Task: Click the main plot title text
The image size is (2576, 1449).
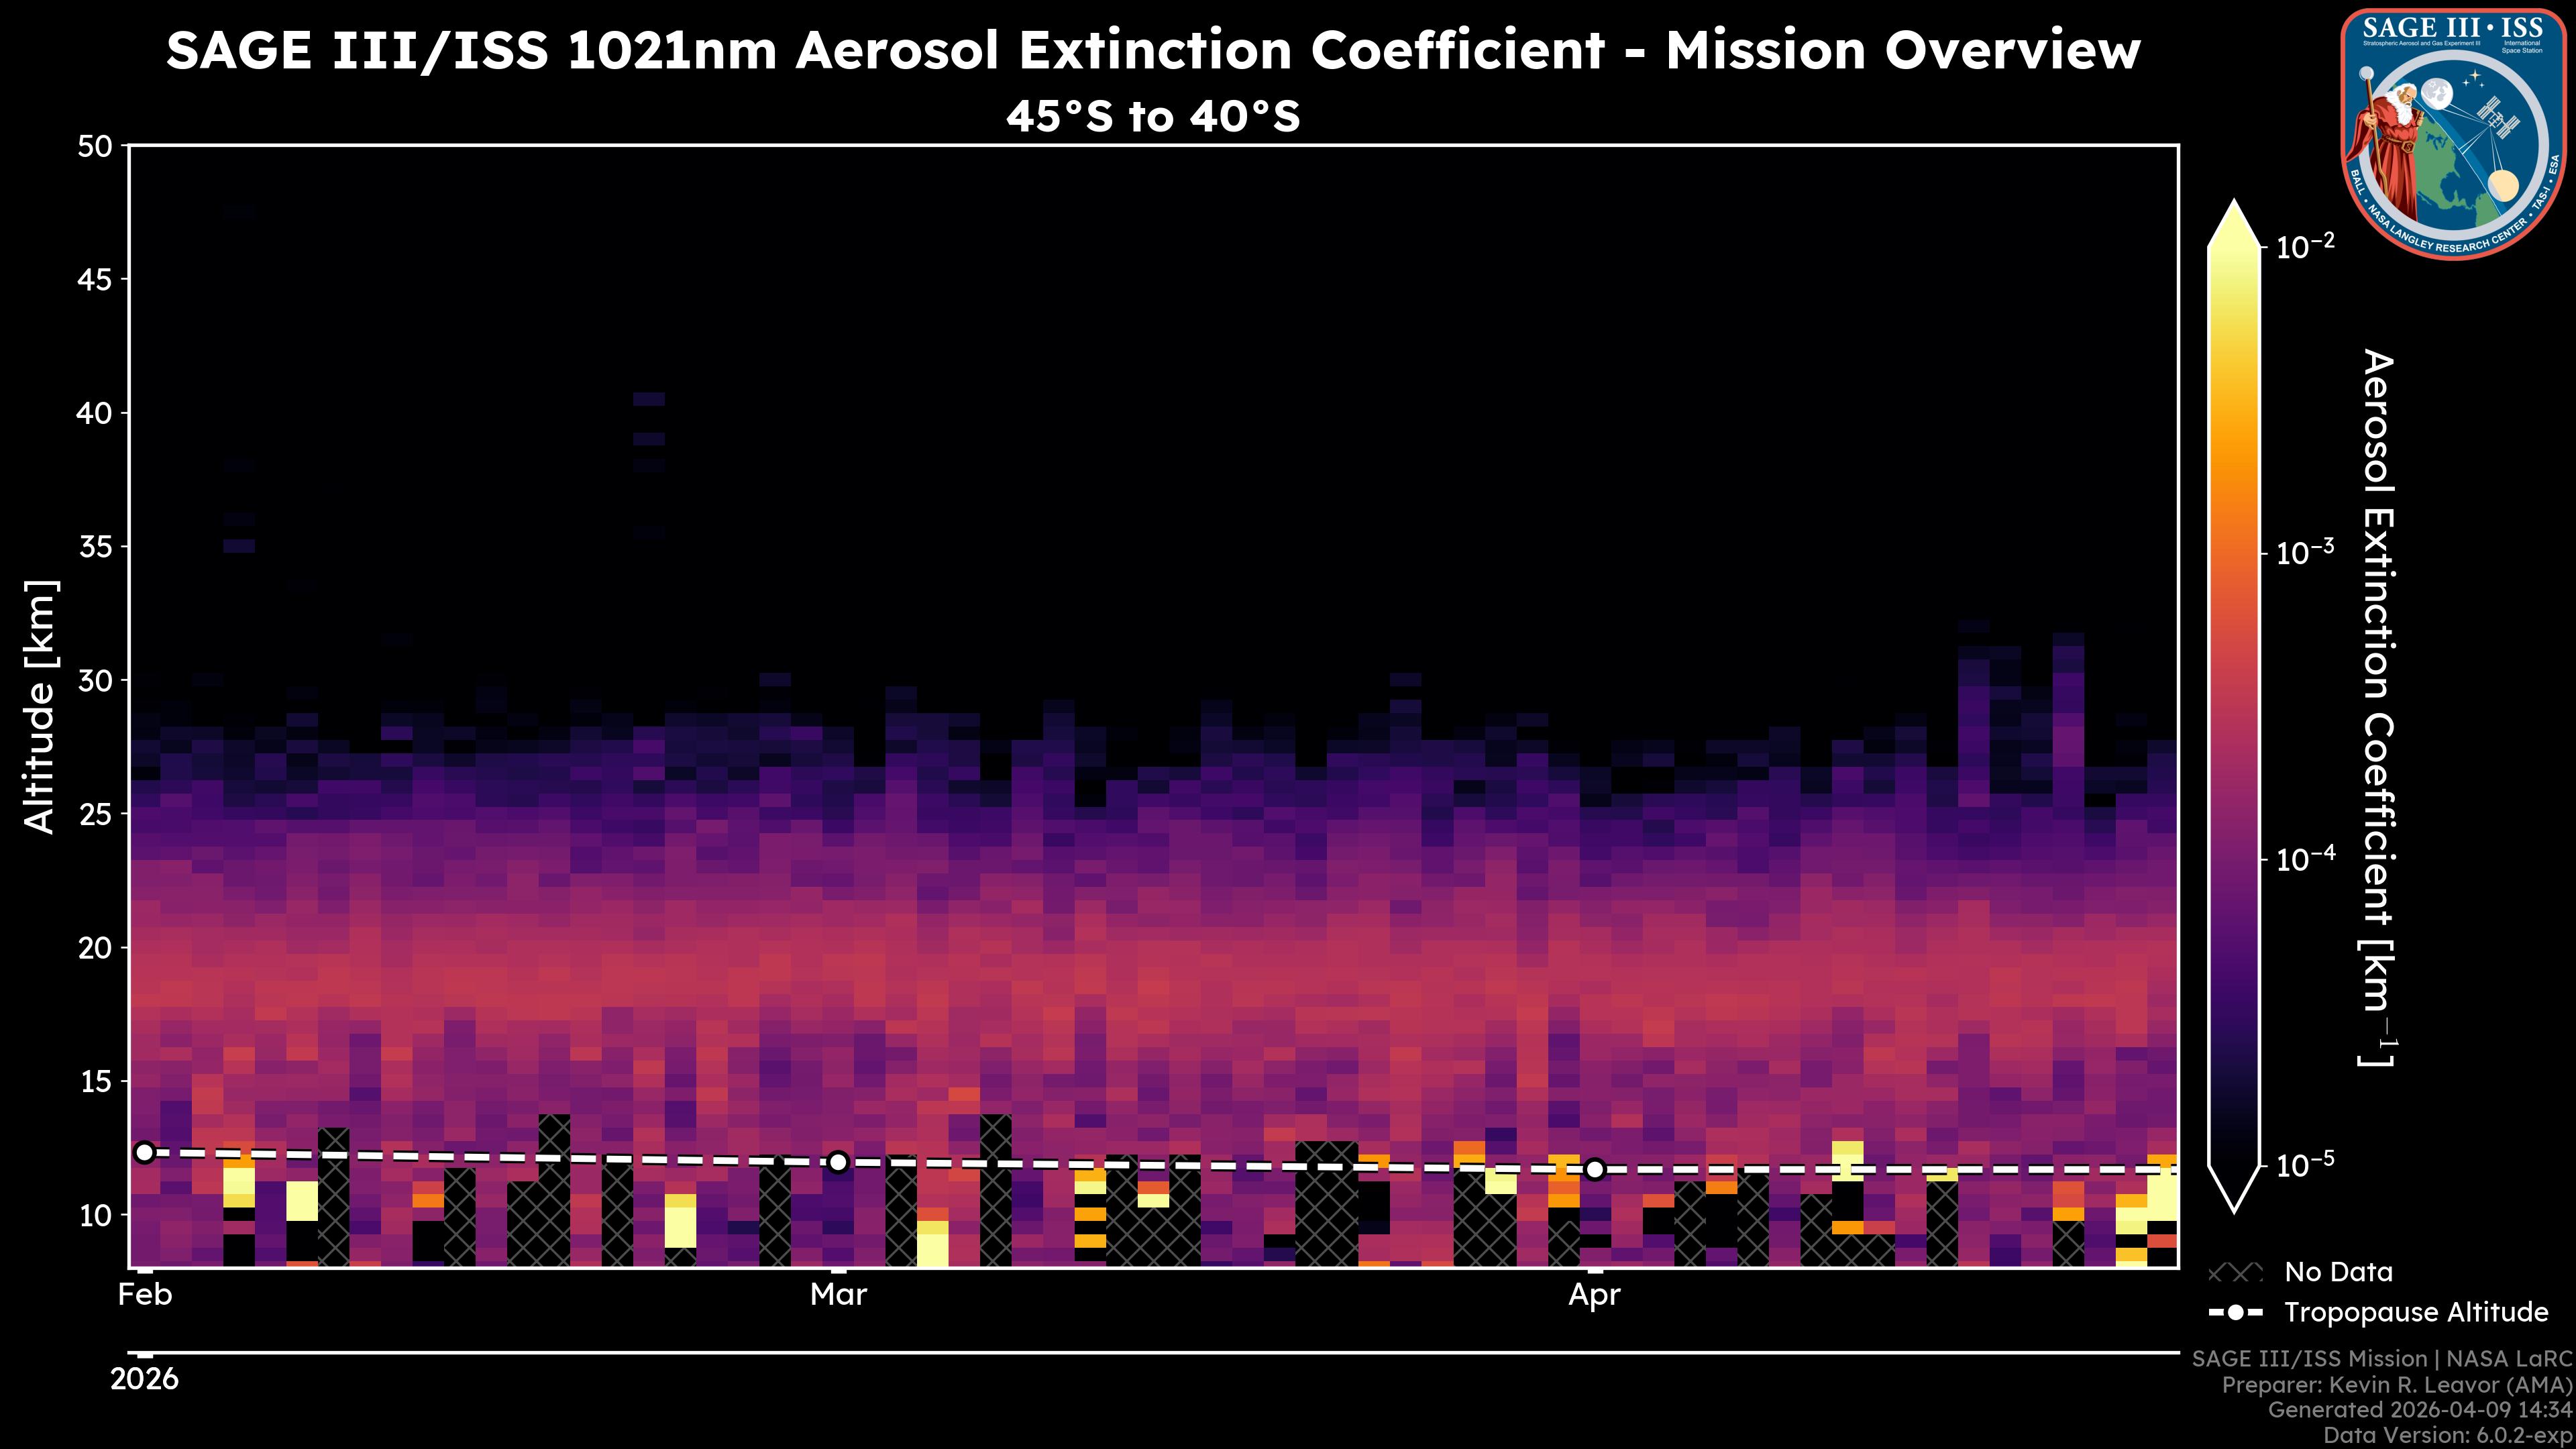Action: pyautogui.click(x=1152, y=50)
